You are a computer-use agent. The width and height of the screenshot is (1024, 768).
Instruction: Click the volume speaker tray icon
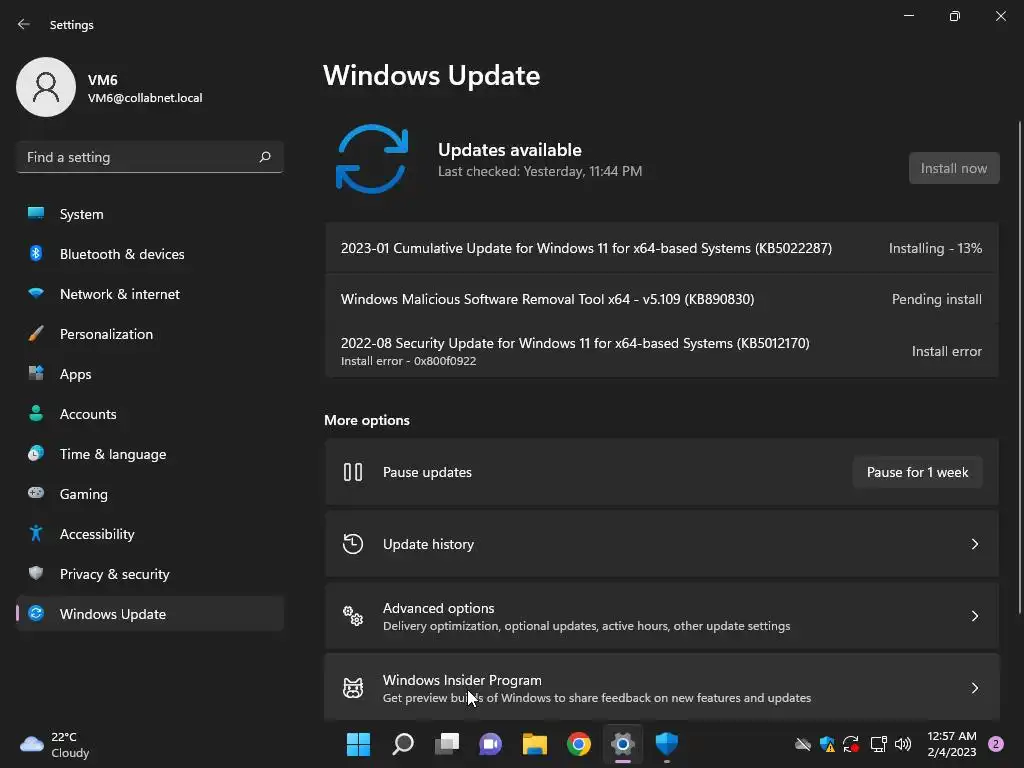[x=903, y=744]
